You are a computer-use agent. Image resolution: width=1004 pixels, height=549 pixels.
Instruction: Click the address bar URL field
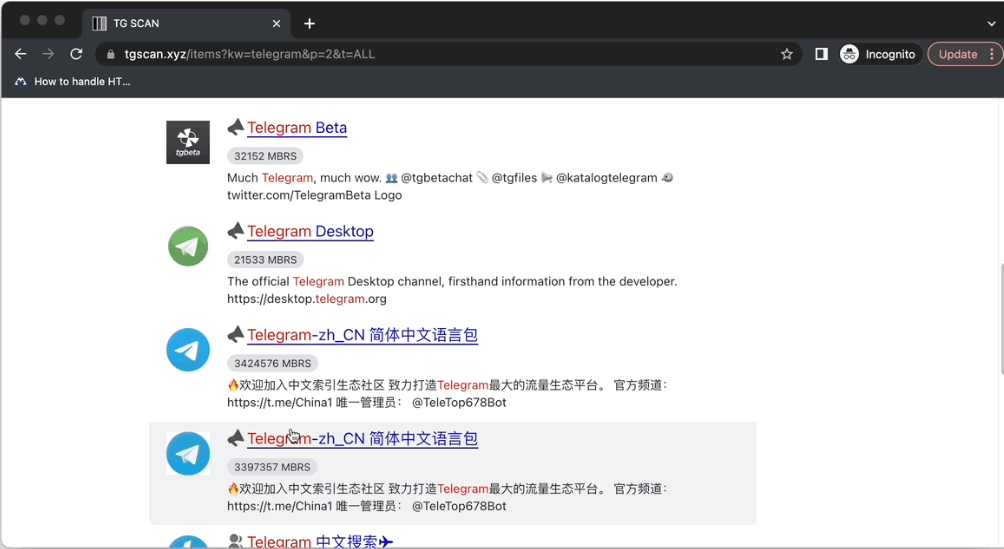448,54
